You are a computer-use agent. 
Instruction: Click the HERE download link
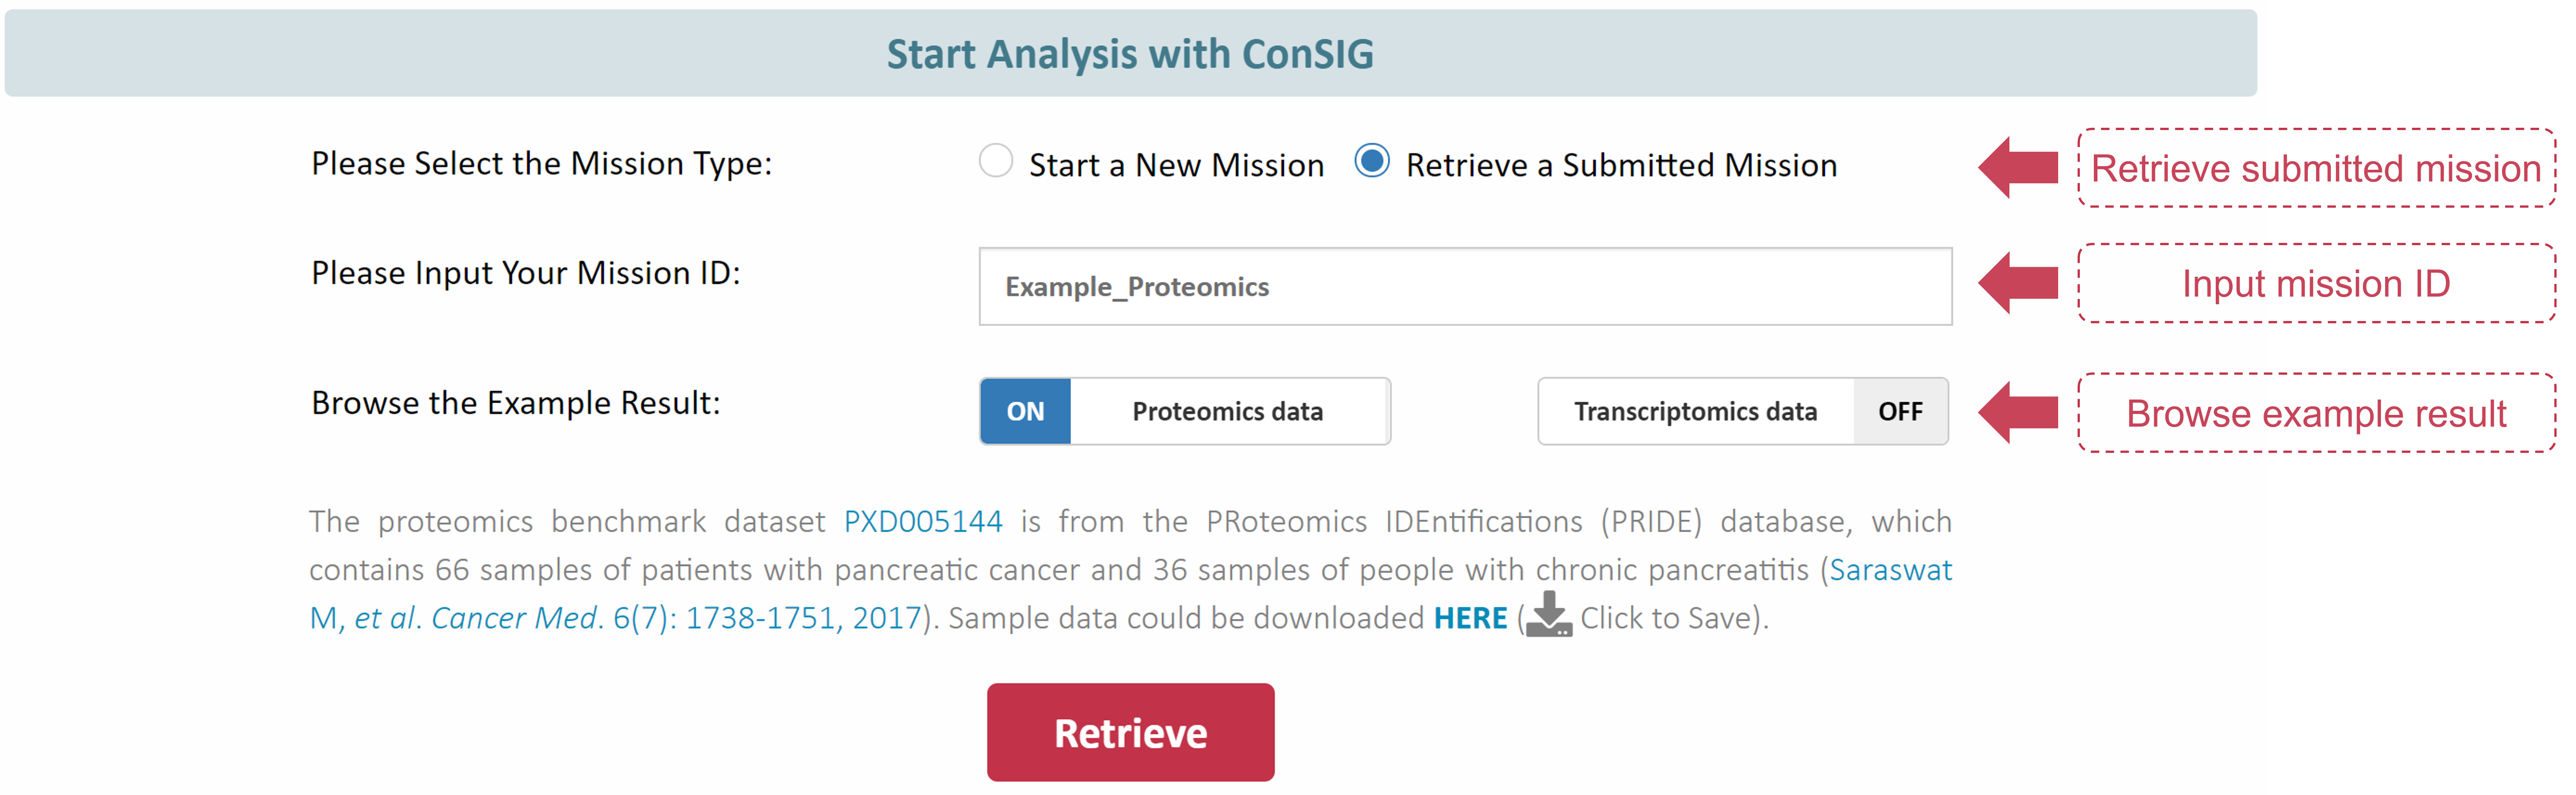[1470, 618]
